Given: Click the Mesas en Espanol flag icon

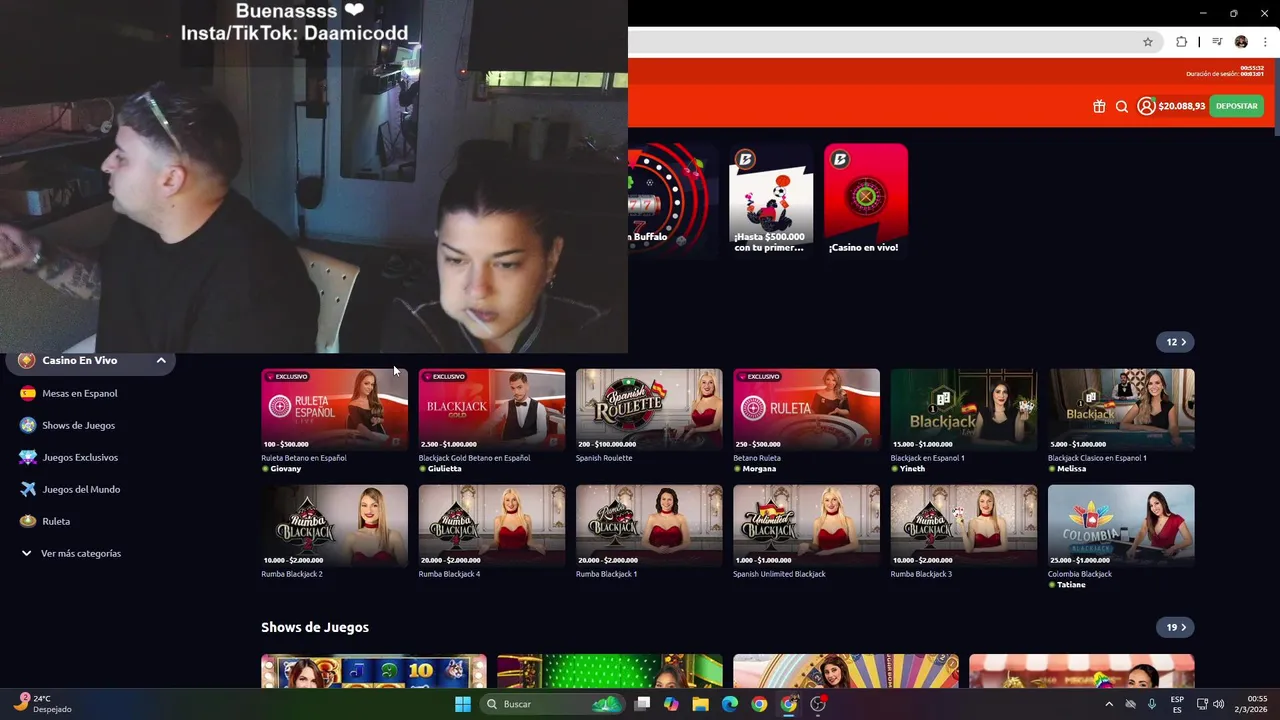Looking at the screenshot, I should [x=28, y=393].
